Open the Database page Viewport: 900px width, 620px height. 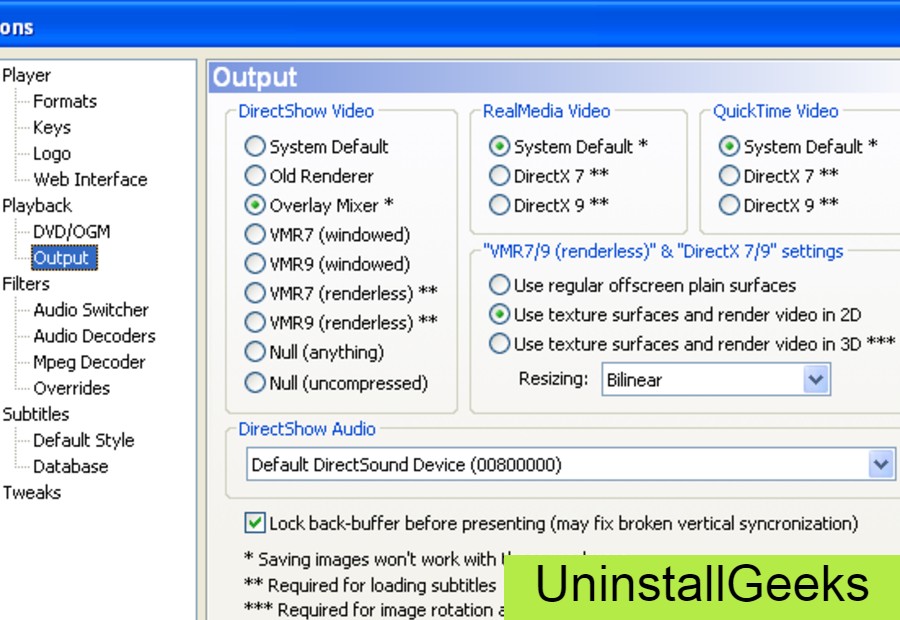coord(70,467)
